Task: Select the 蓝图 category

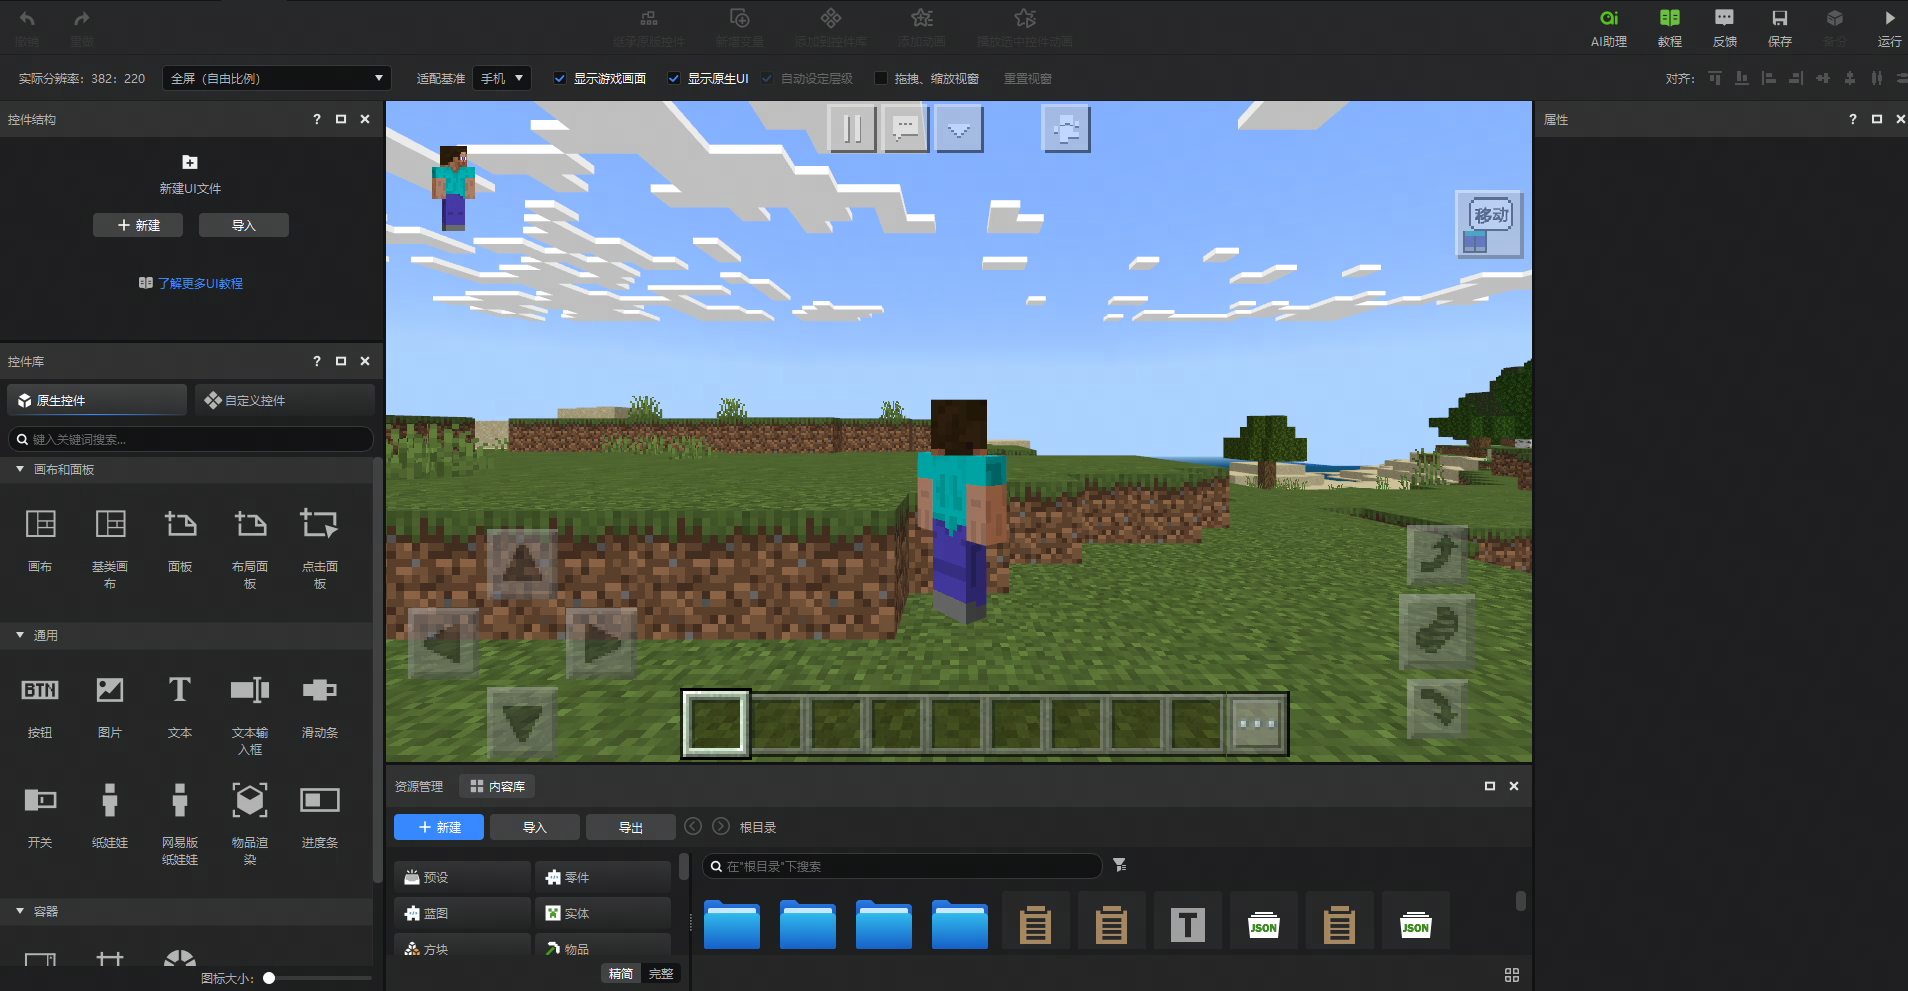Action: tap(462, 913)
